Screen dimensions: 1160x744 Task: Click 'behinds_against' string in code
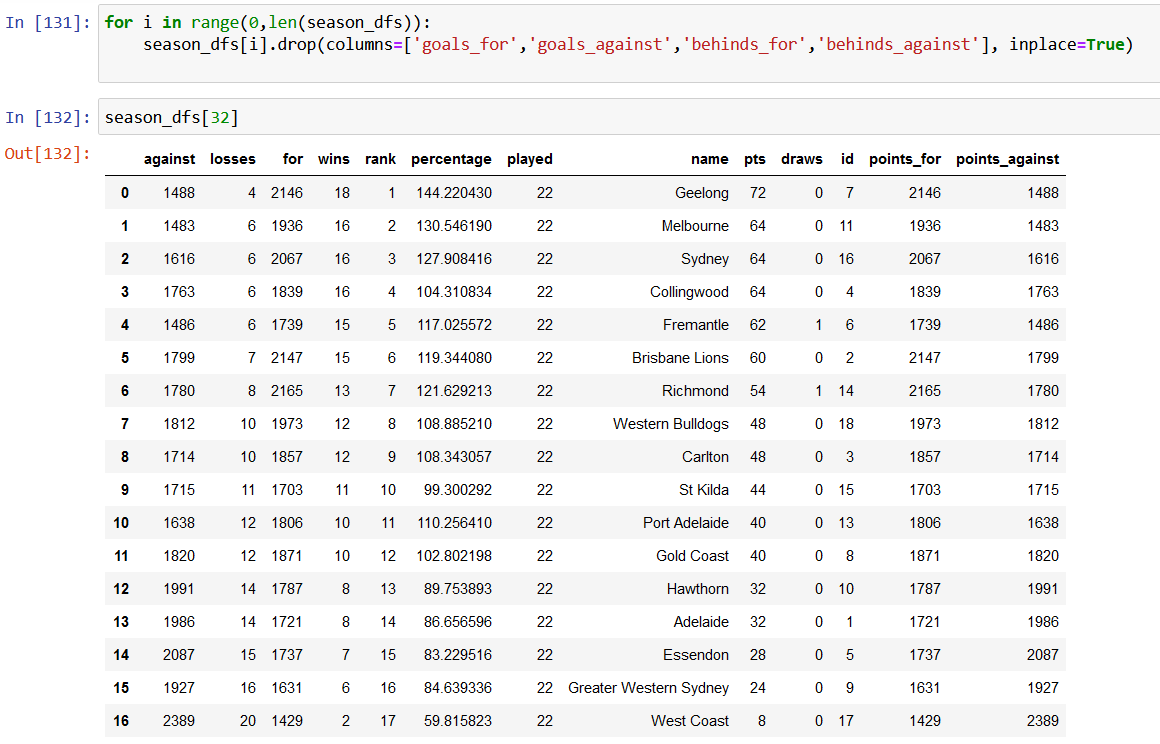point(898,44)
